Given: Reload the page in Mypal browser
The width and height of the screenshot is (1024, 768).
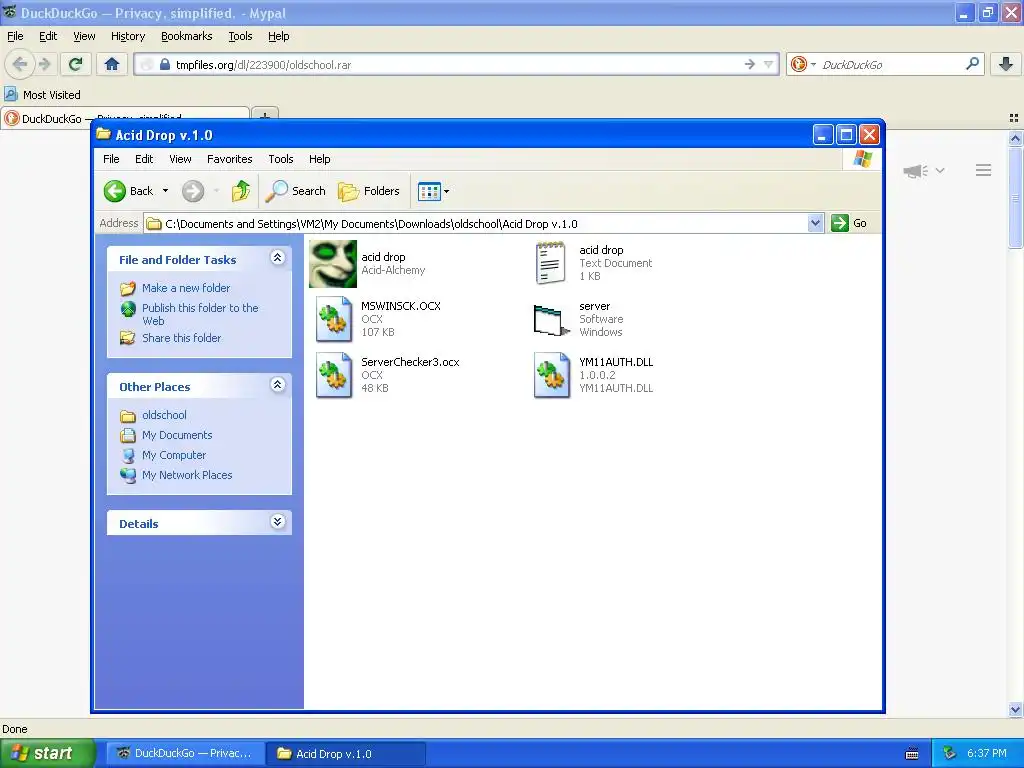Looking at the screenshot, I should (x=75, y=64).
